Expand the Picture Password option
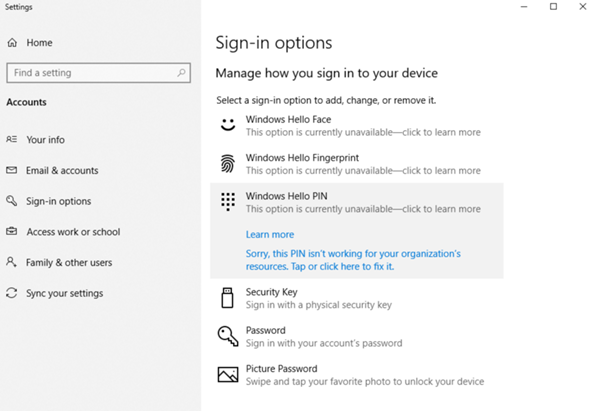Viewport: 590px width, 411px height. click(357, 375)
